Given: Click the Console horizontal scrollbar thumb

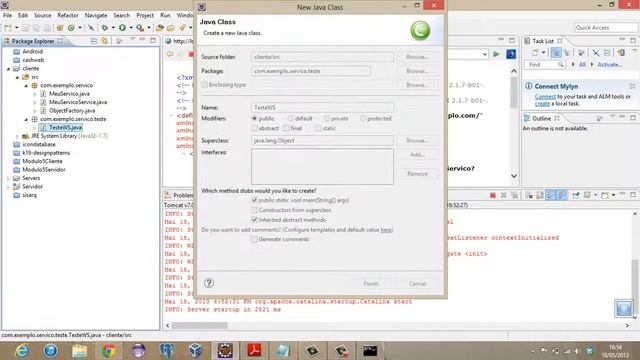Looking at the screenshot, I should [199, 325].
